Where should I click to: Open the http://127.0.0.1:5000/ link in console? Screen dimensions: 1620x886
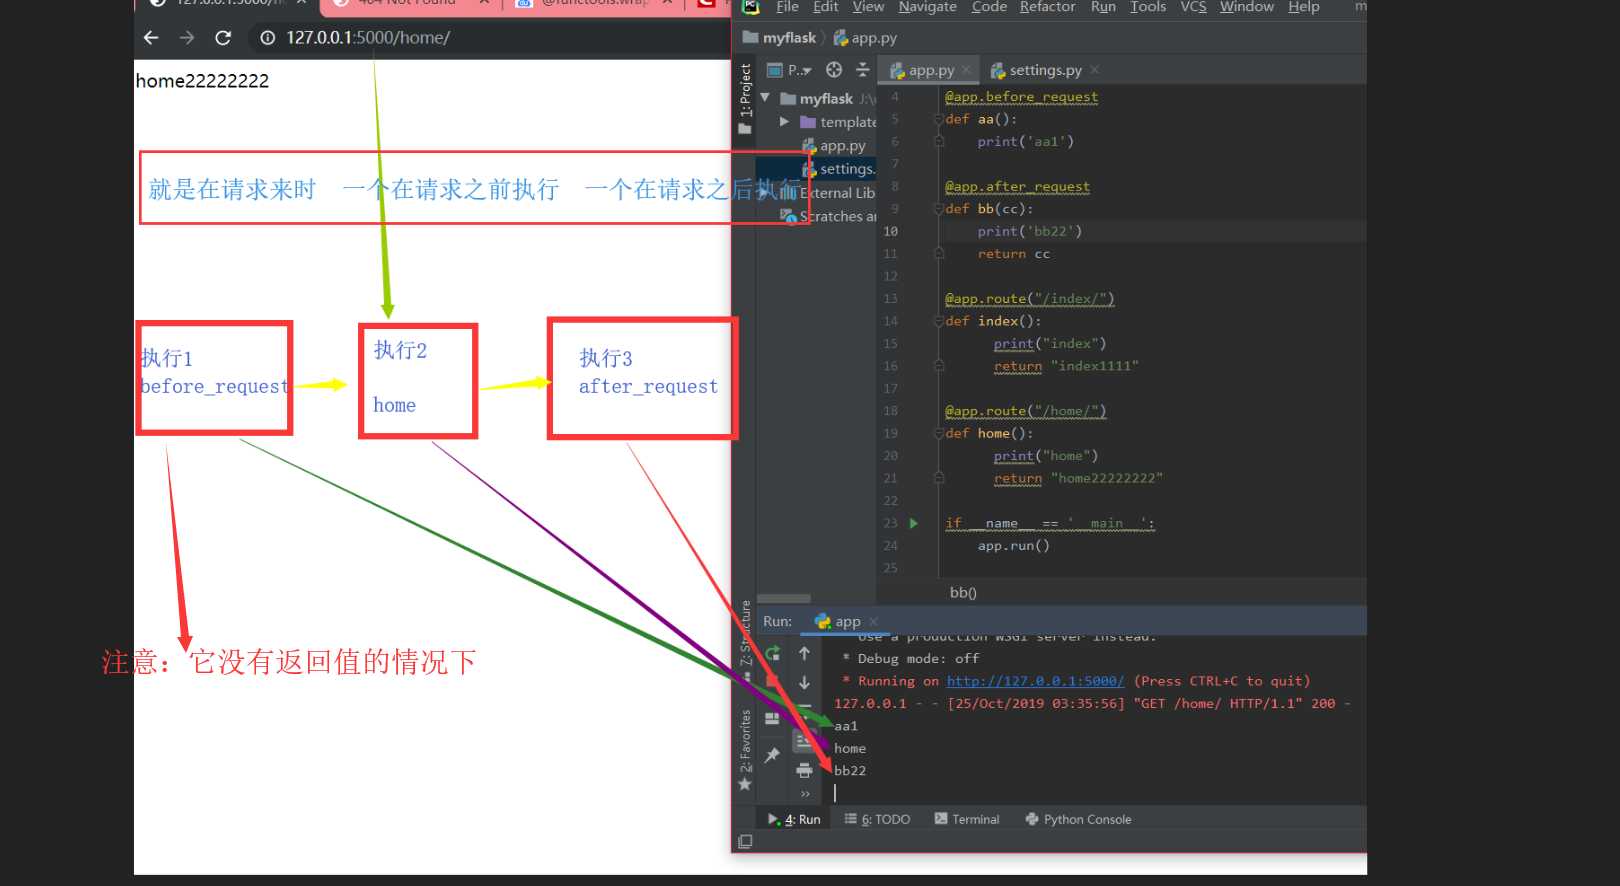tap(1035, 681)
